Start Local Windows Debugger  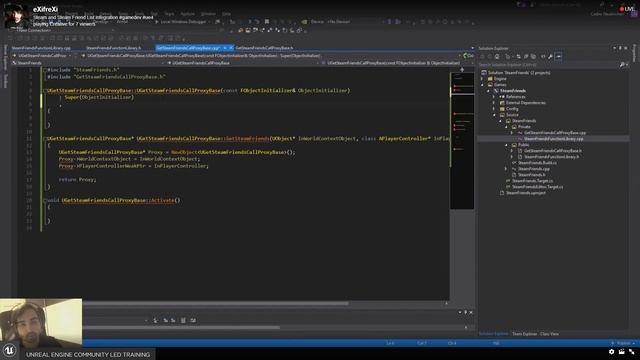coord(180,22)
